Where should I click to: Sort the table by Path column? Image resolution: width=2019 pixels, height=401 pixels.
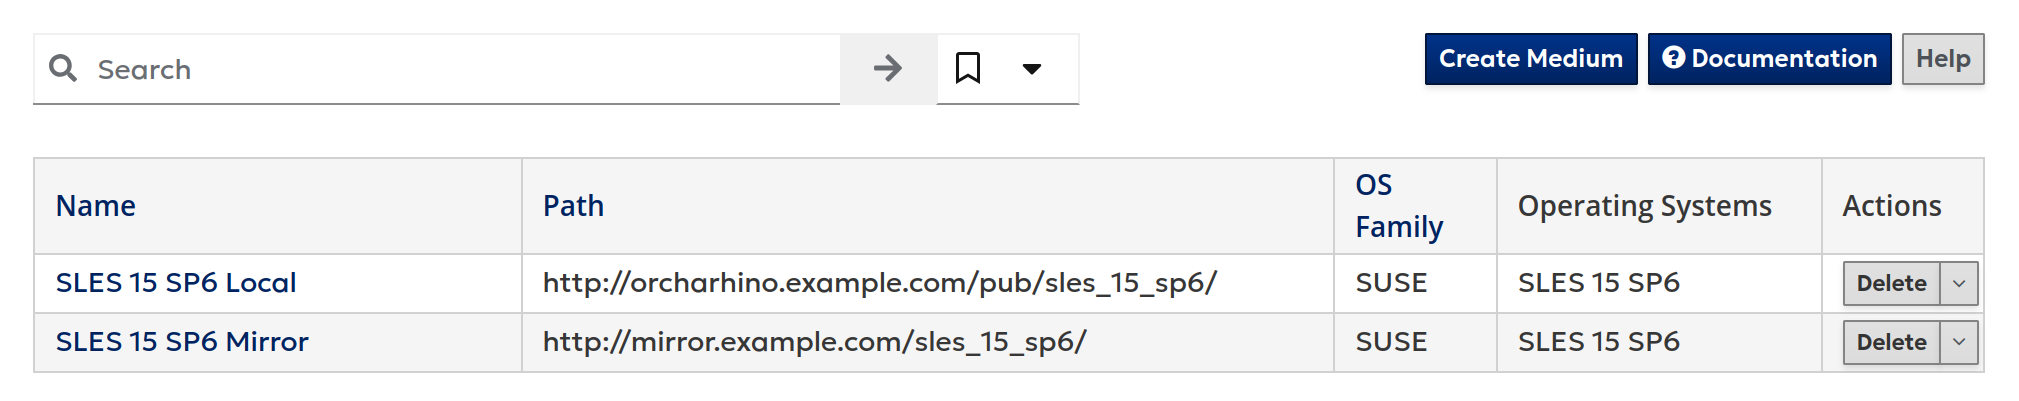(x=573, y=206)
